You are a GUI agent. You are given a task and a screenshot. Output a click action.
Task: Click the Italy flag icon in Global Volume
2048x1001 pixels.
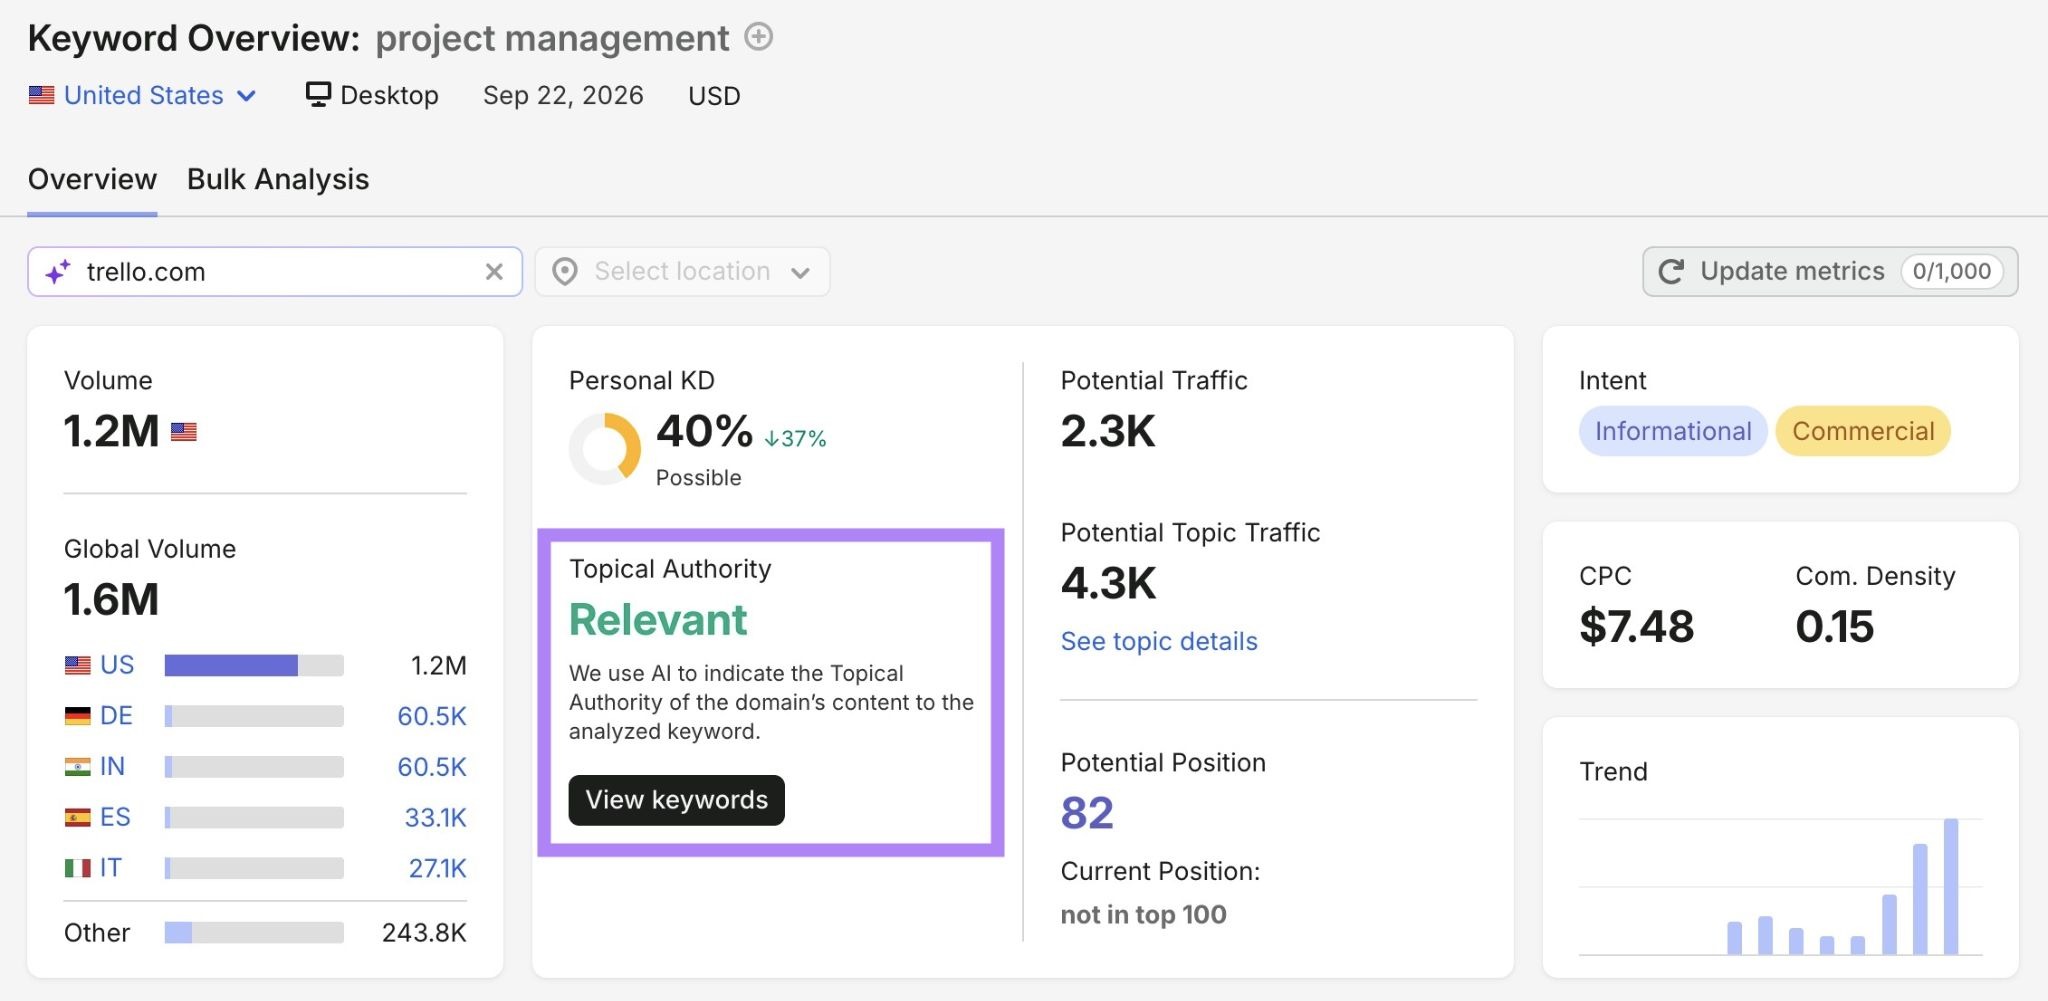77,868
